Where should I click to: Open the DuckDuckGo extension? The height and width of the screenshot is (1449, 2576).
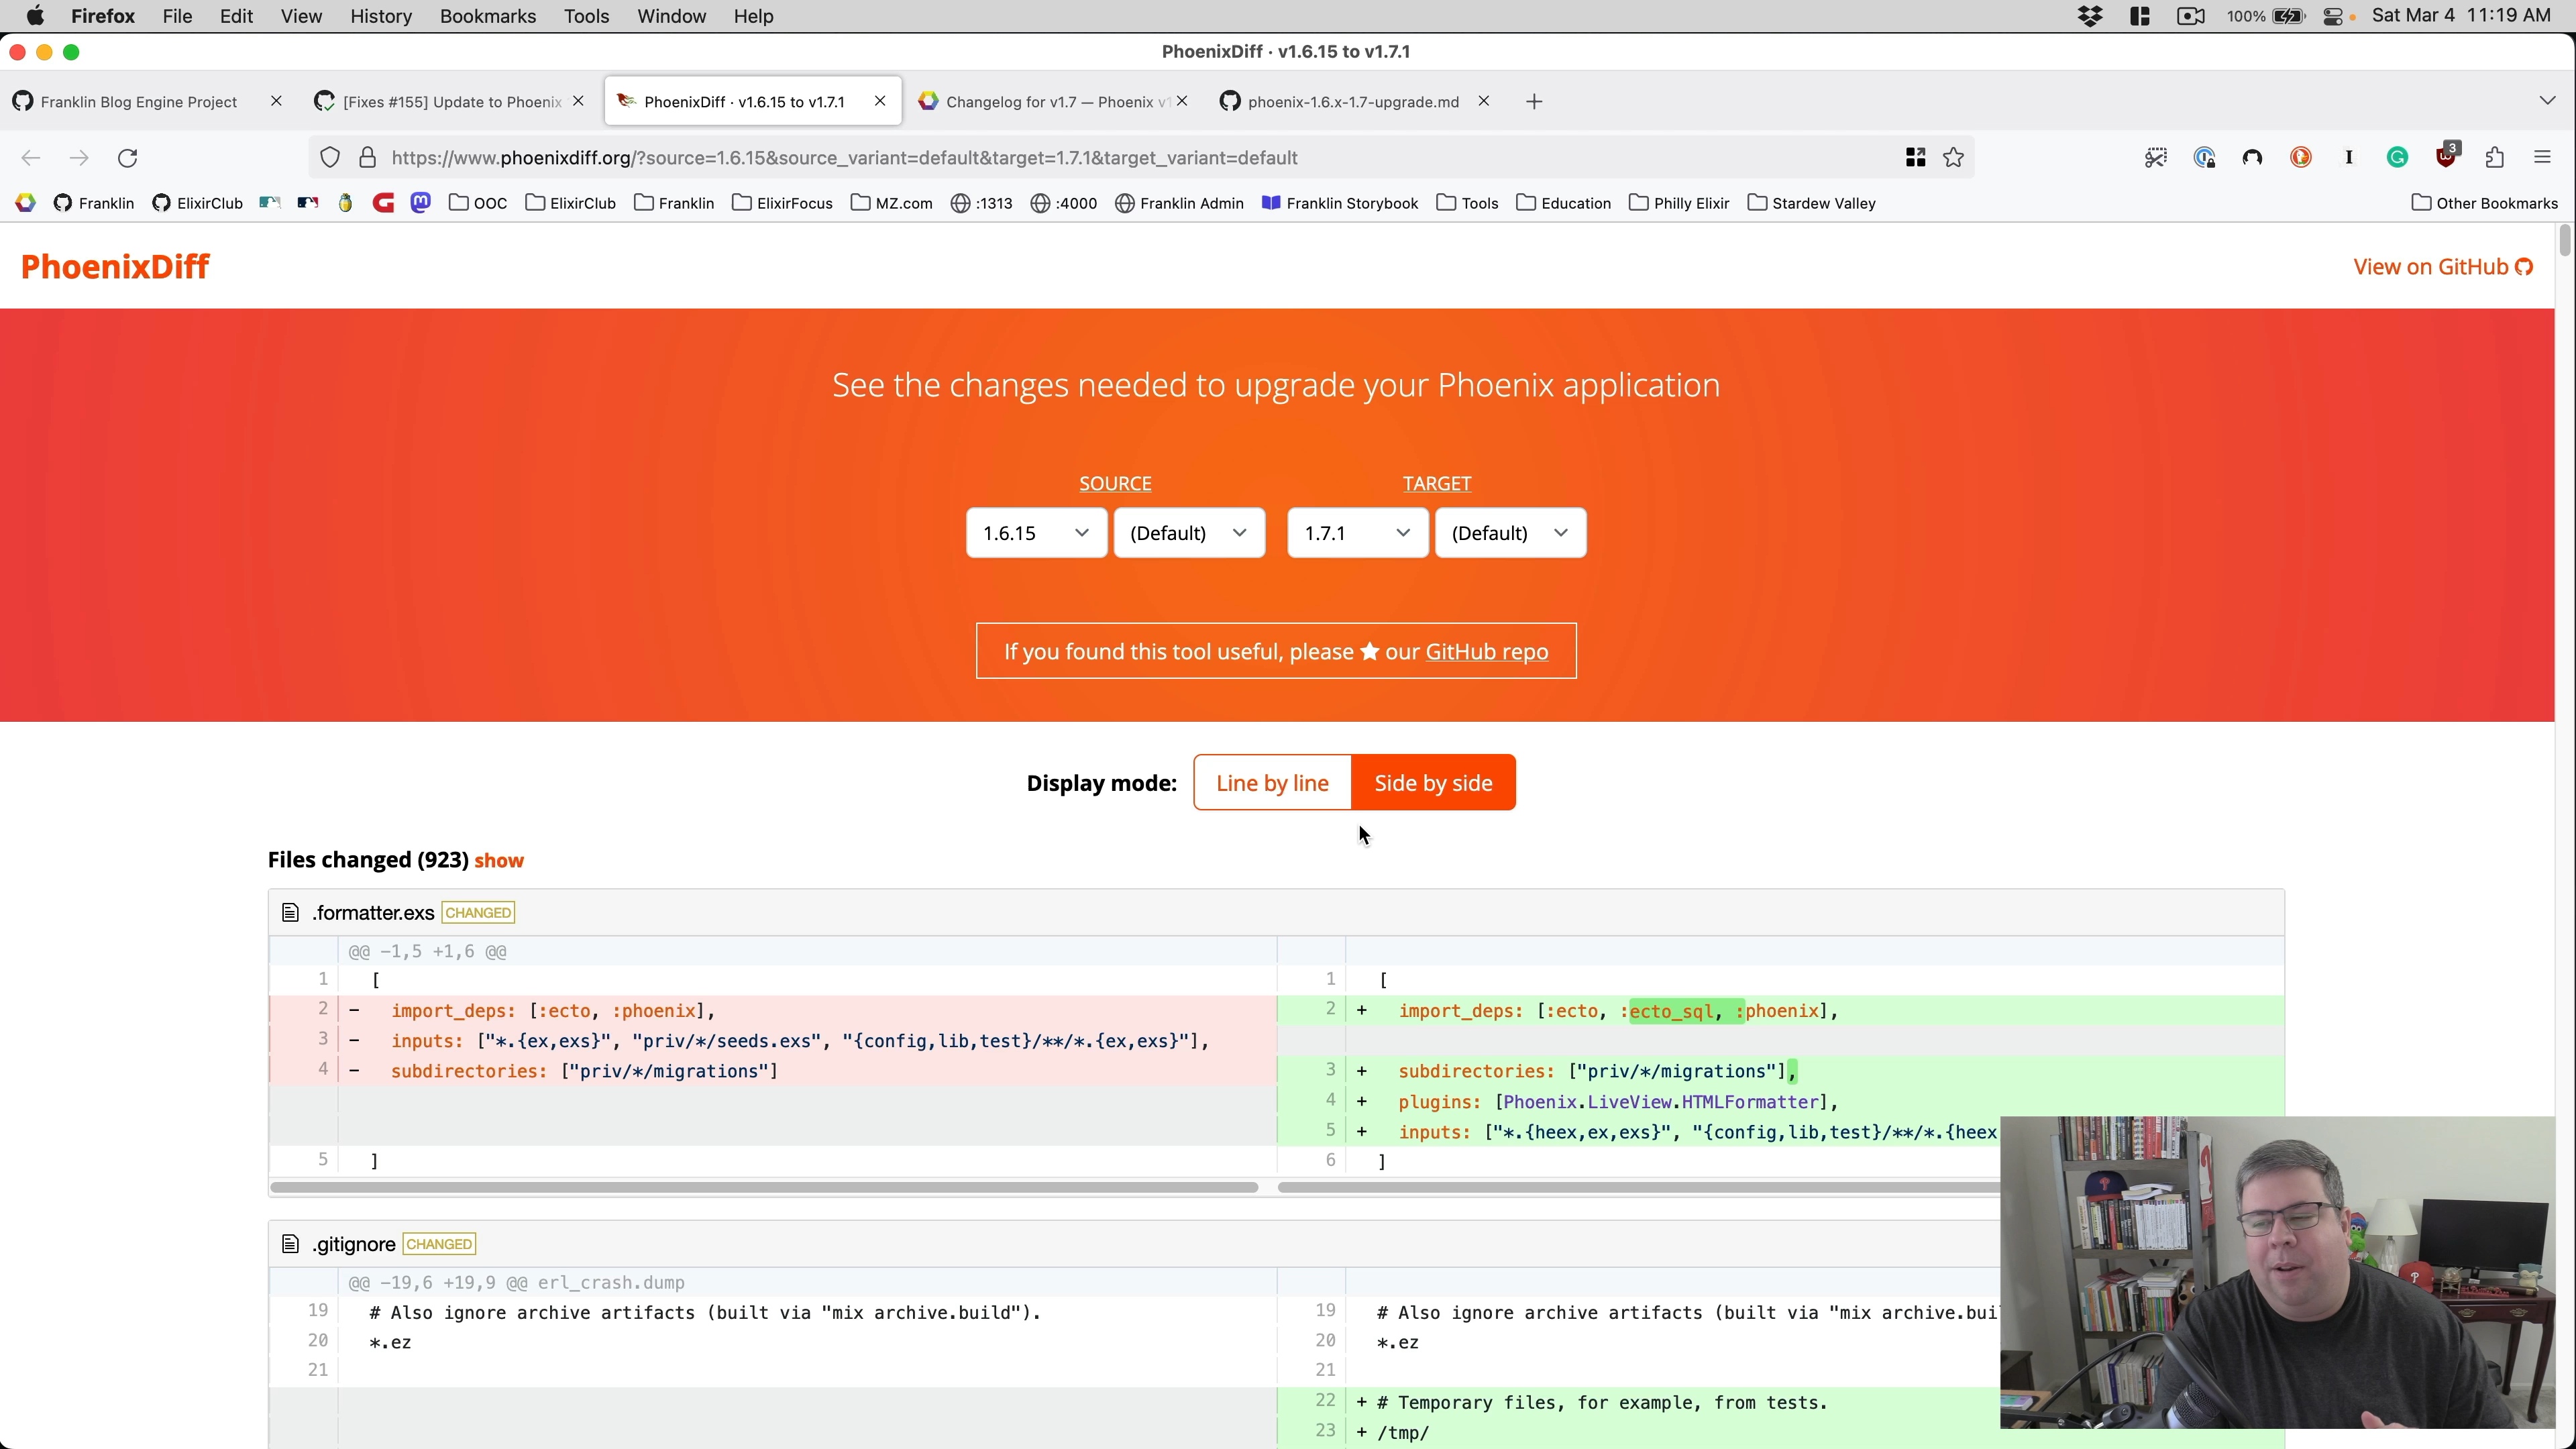pyautogui.click(x=2300, y=158)
